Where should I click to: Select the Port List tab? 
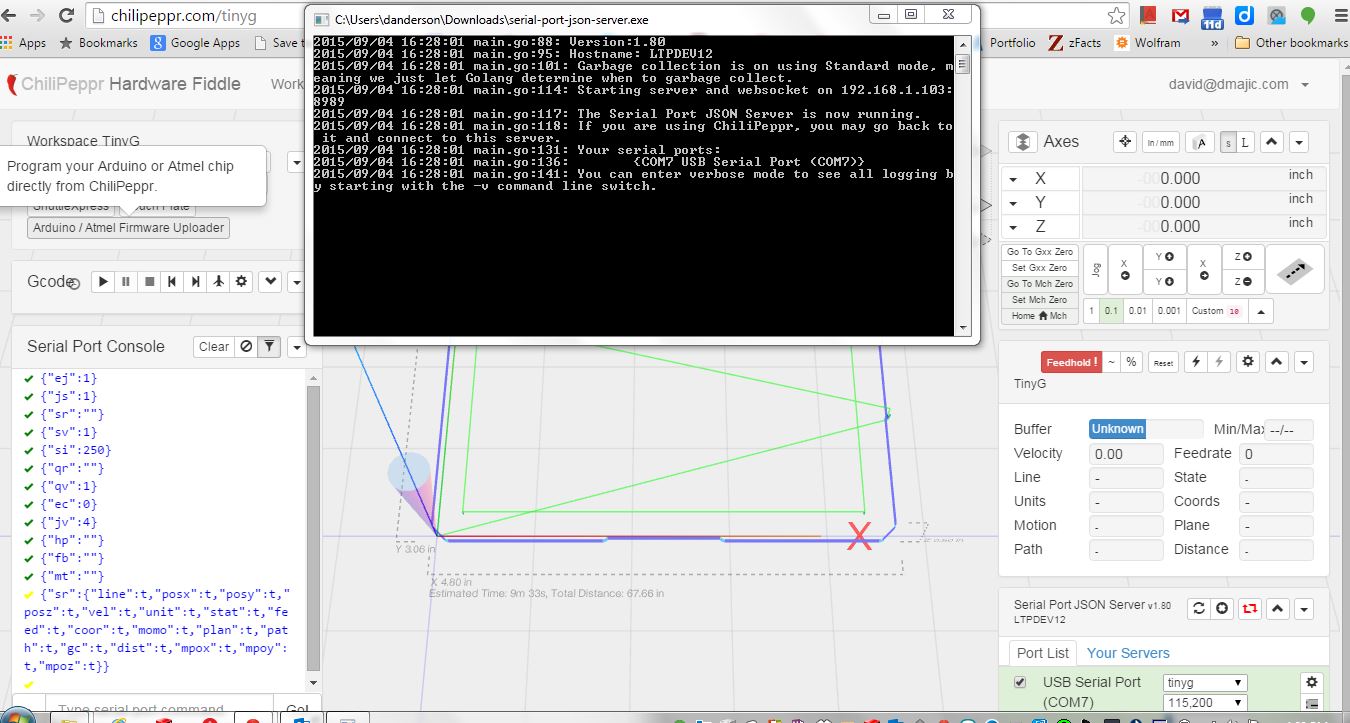pyautogui.click(x=1042, y=653)
